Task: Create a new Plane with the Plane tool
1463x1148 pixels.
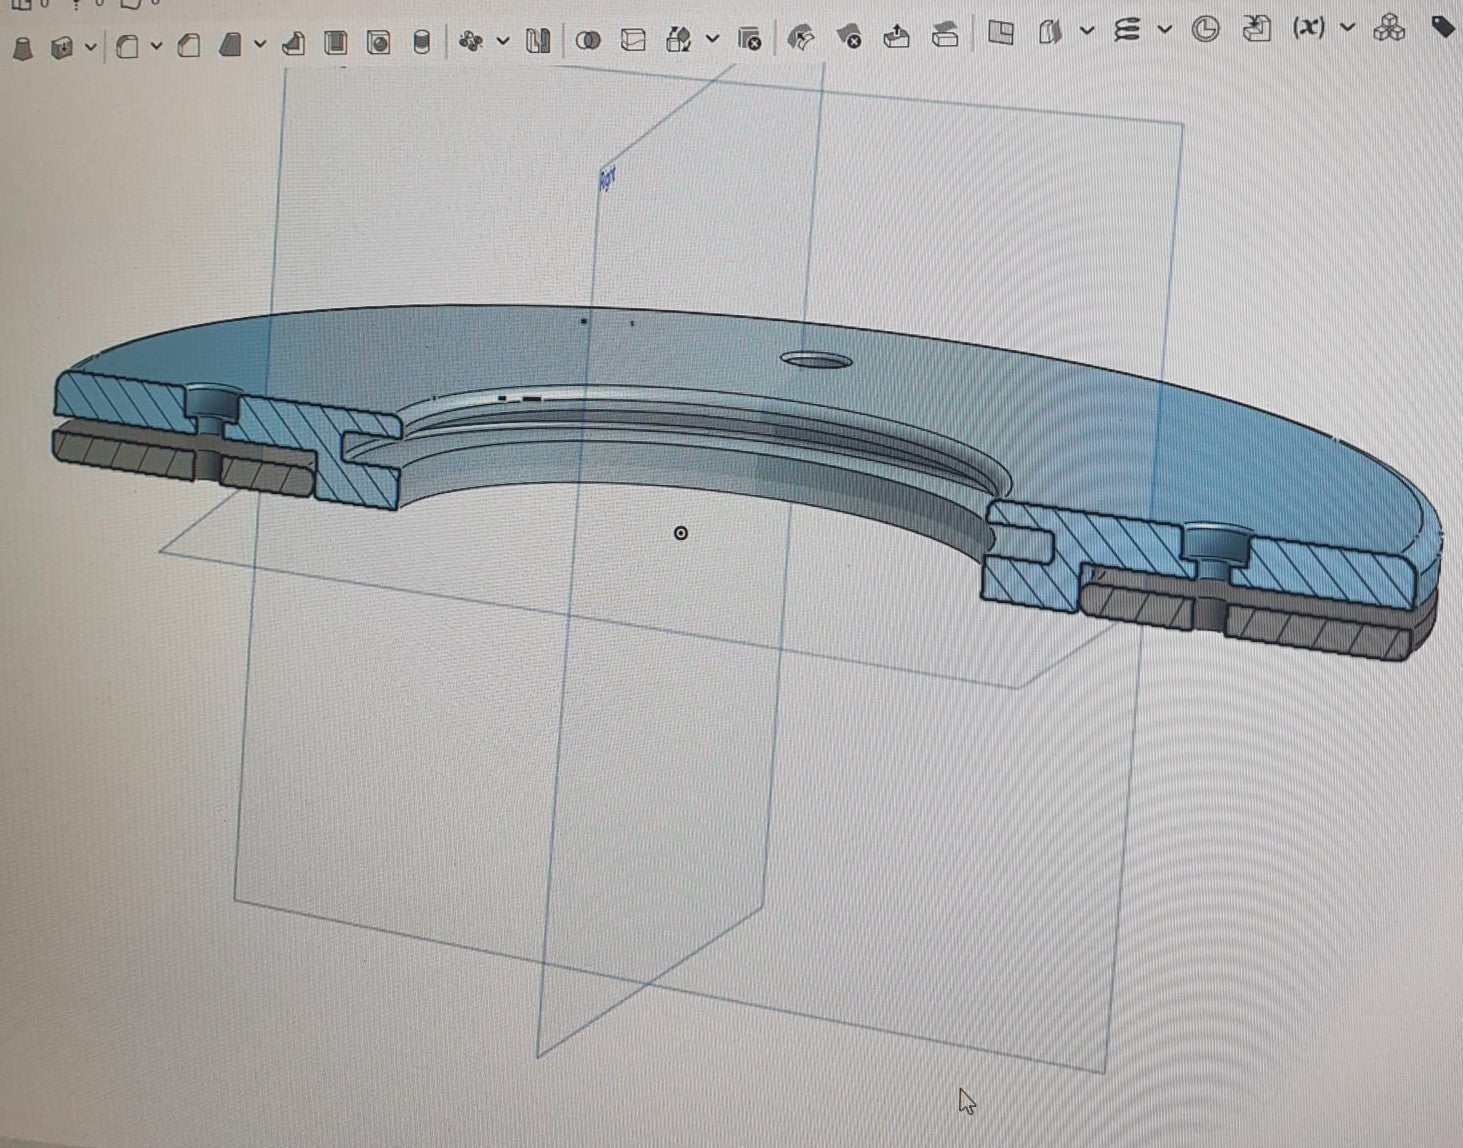Action: pyautogui.click(x=1000, y=33)
